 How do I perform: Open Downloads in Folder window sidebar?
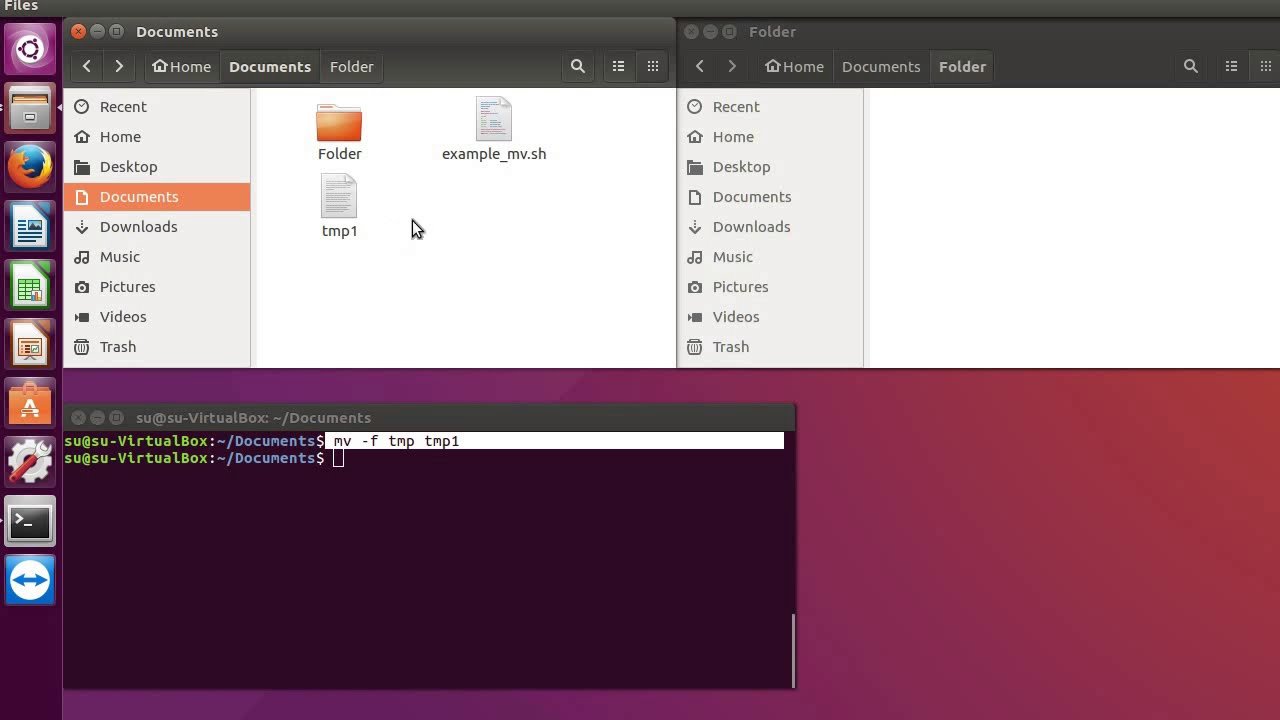tap(770, 226)
